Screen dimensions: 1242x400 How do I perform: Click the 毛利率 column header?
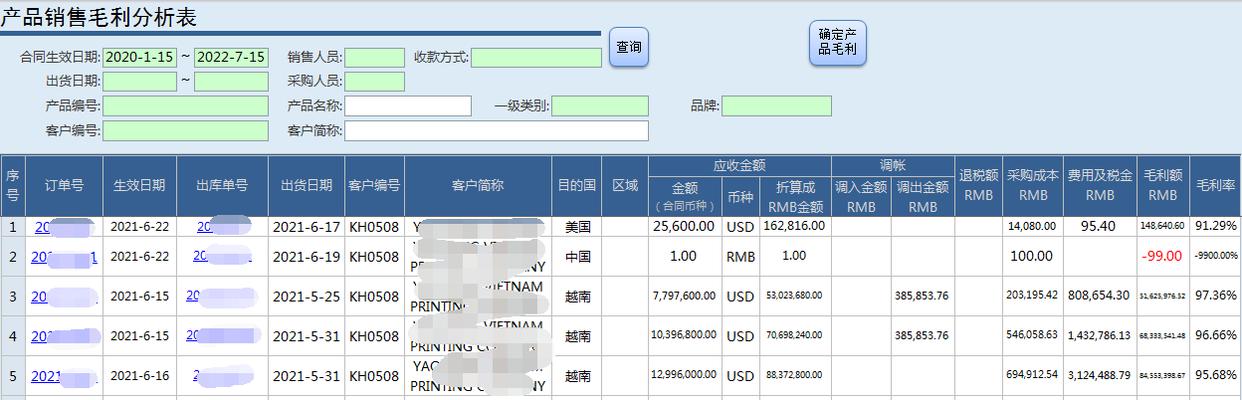tap(1216, 186)
